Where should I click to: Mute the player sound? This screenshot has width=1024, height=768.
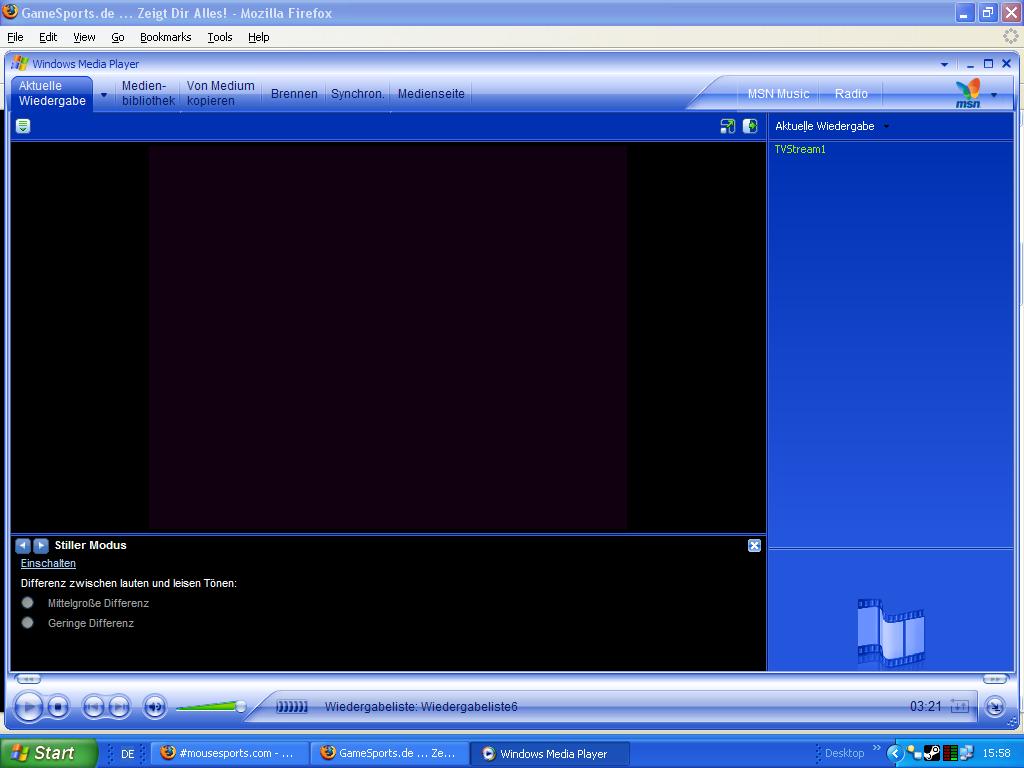click(155, 707)
